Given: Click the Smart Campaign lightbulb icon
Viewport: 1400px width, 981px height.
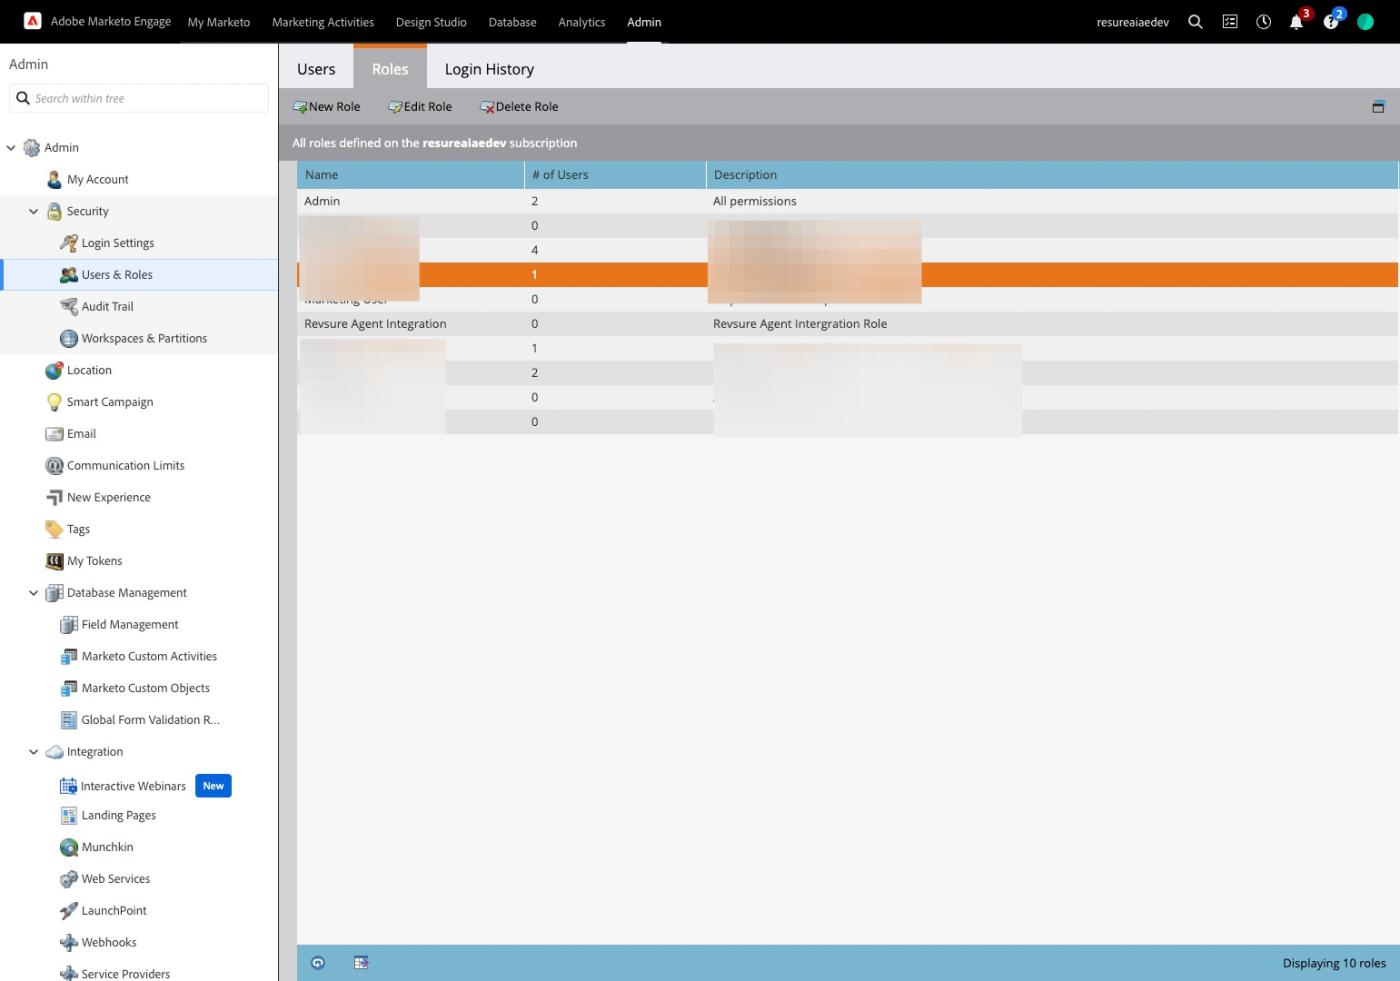Looking at the screenshot, I should click(54, 402).
